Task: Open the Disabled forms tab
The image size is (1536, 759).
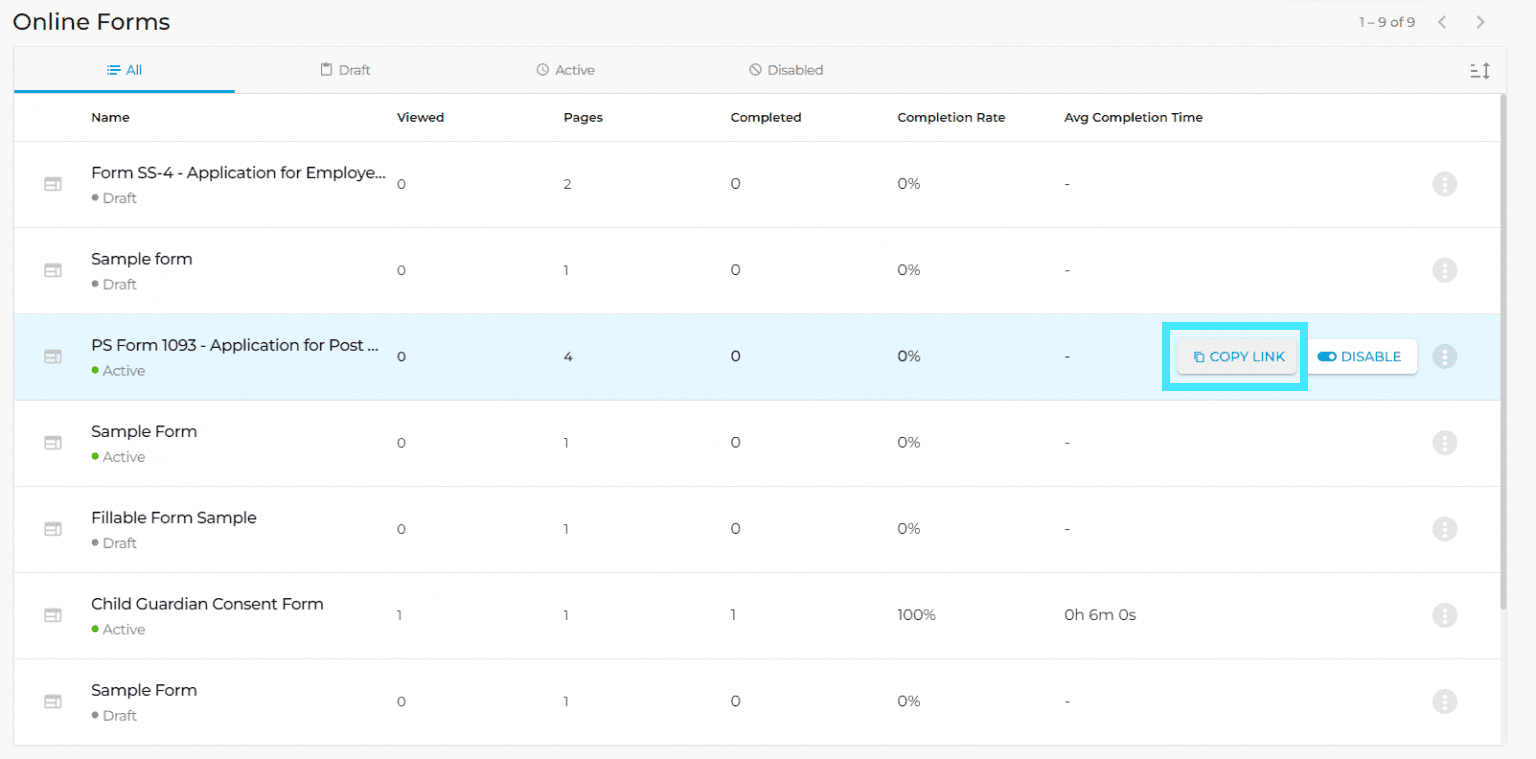Action: (x=786, y=70)
